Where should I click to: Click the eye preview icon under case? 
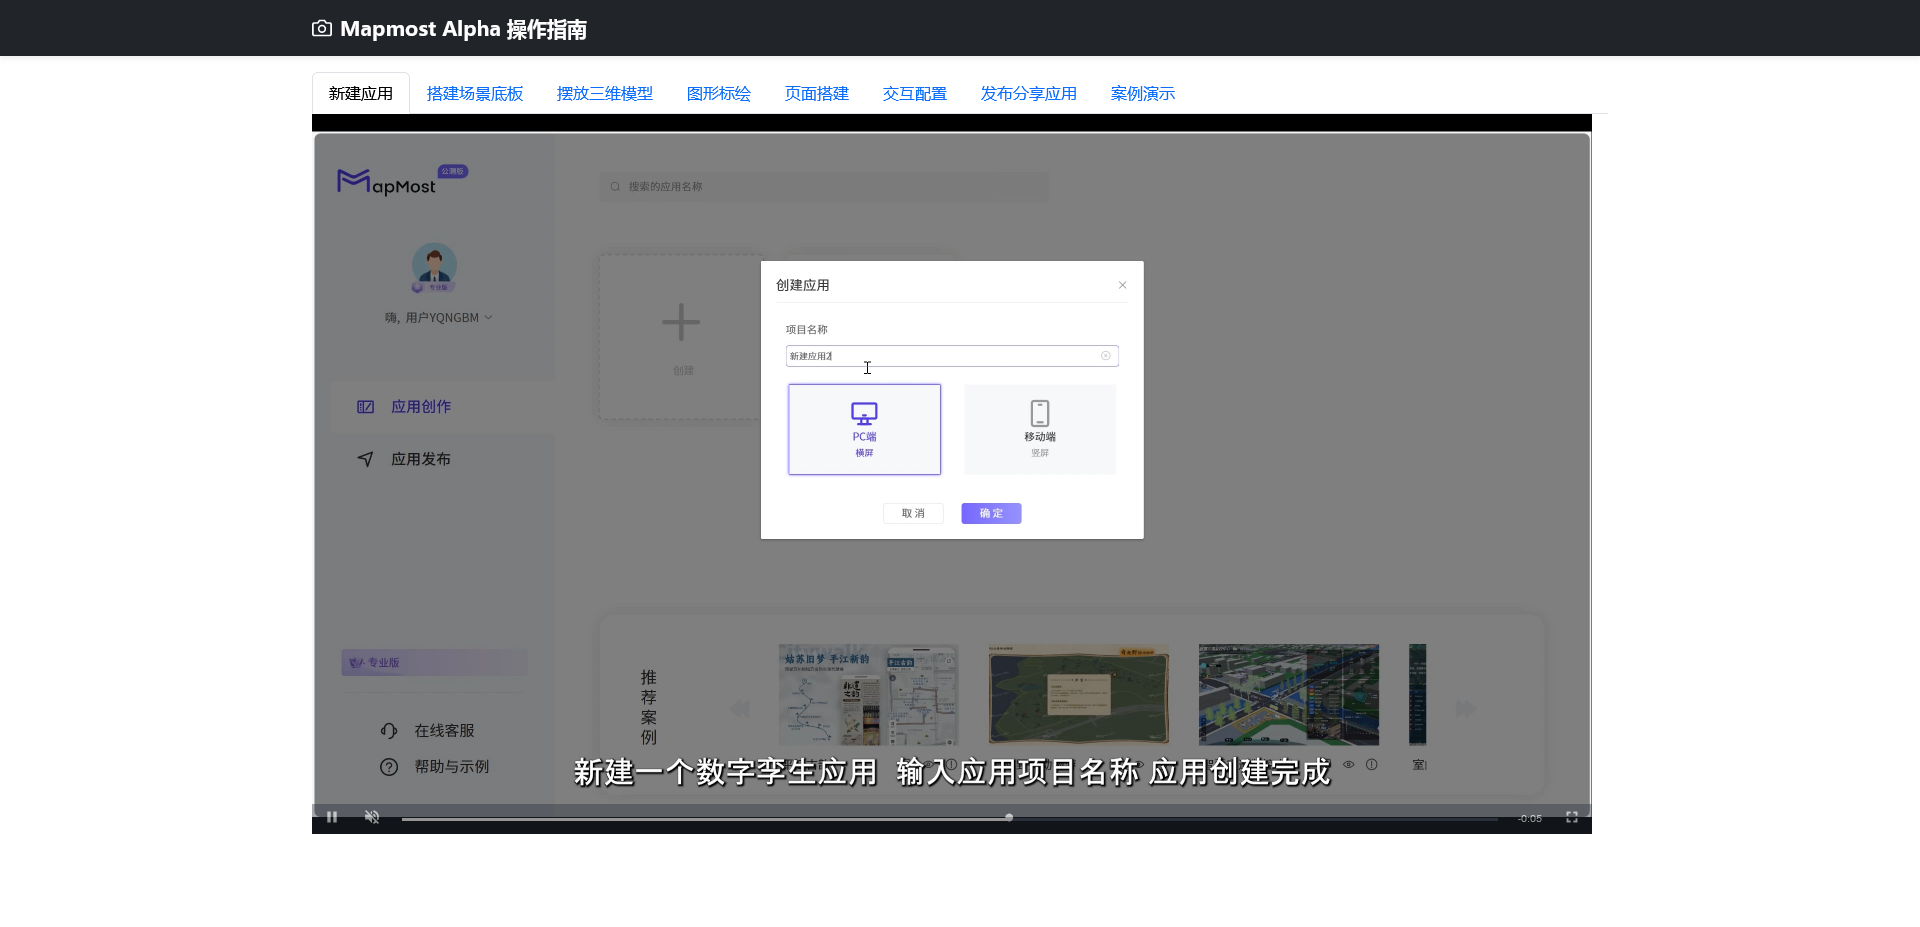pyautogui.click(x=1349, y=764)
